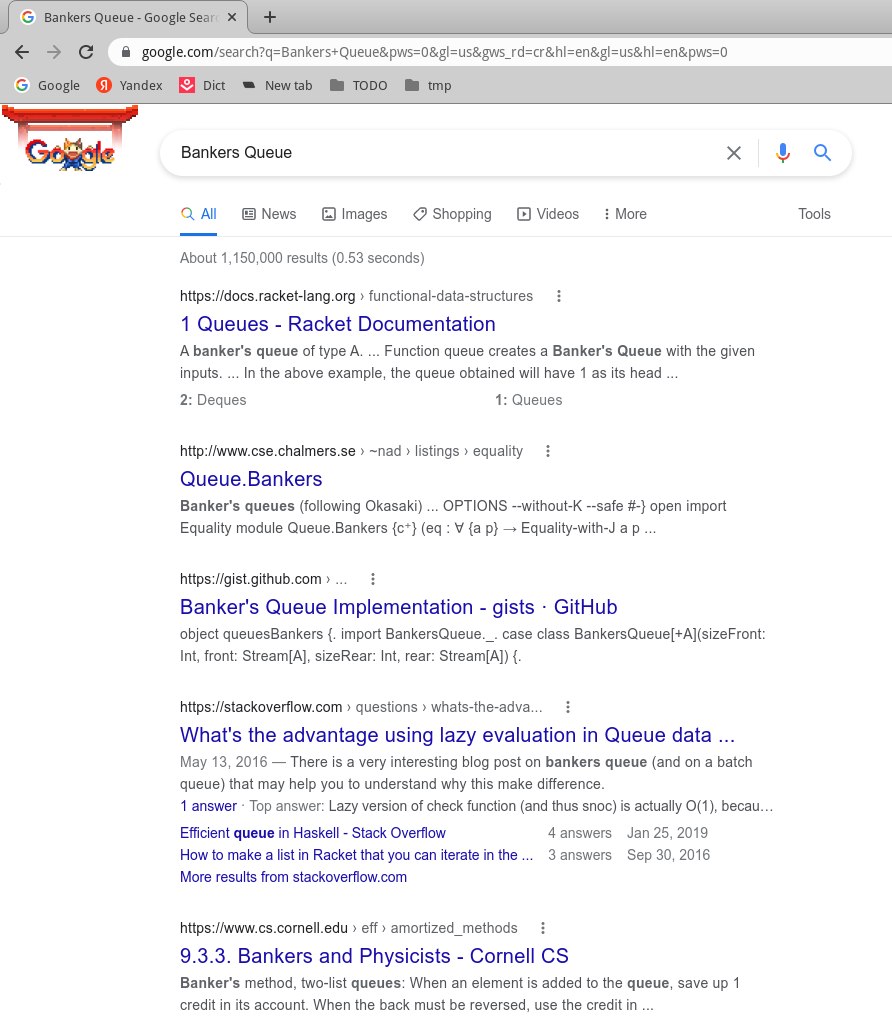The height and width of the screenshot is (1029, 892).
Task: Submit search with magnifier icon
Action: pos(822,153)
